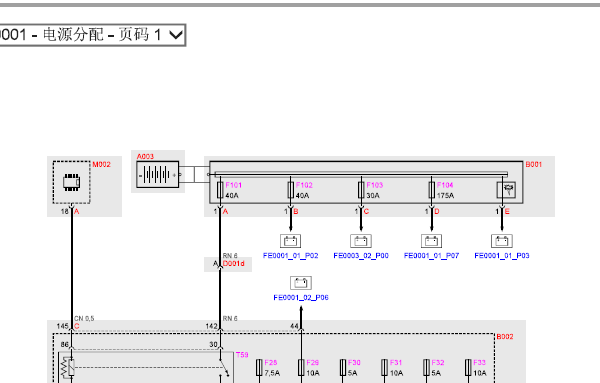Select fuse F102 40A symbol
Viewport: 600px width, 383px height.
coord(290,190)
